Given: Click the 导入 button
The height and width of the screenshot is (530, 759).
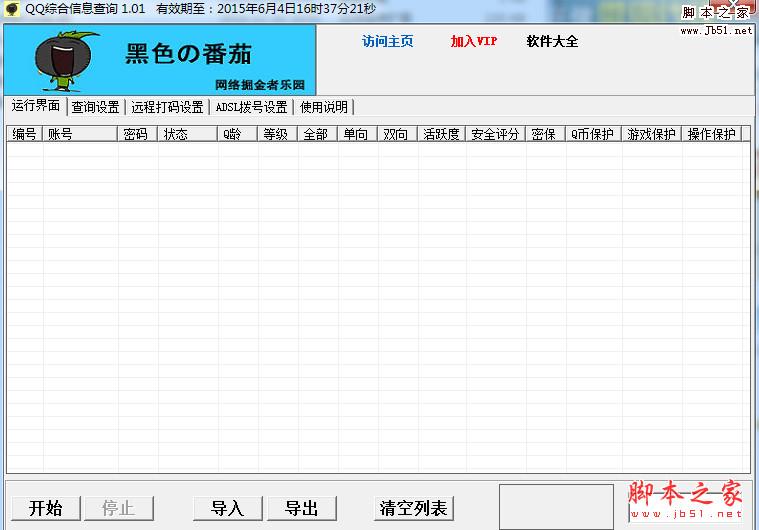Looking at the screenshot, I should 228,508.
